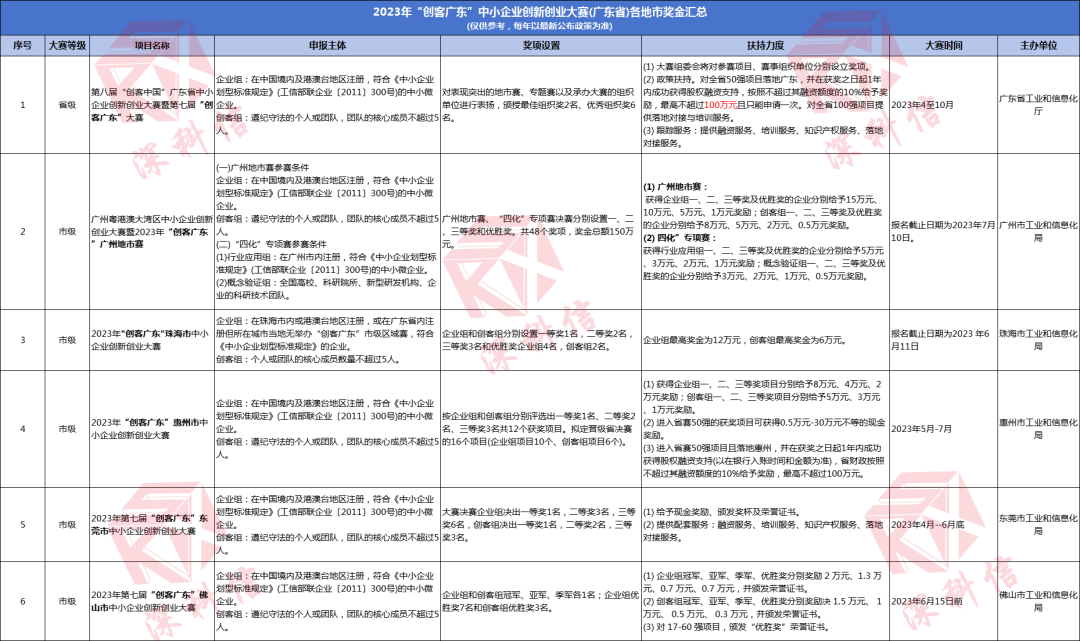Click award cell "大赛决赛企业组决出一等奖1名"
This screenshot has width=1080, height=641.
[541, 525]
